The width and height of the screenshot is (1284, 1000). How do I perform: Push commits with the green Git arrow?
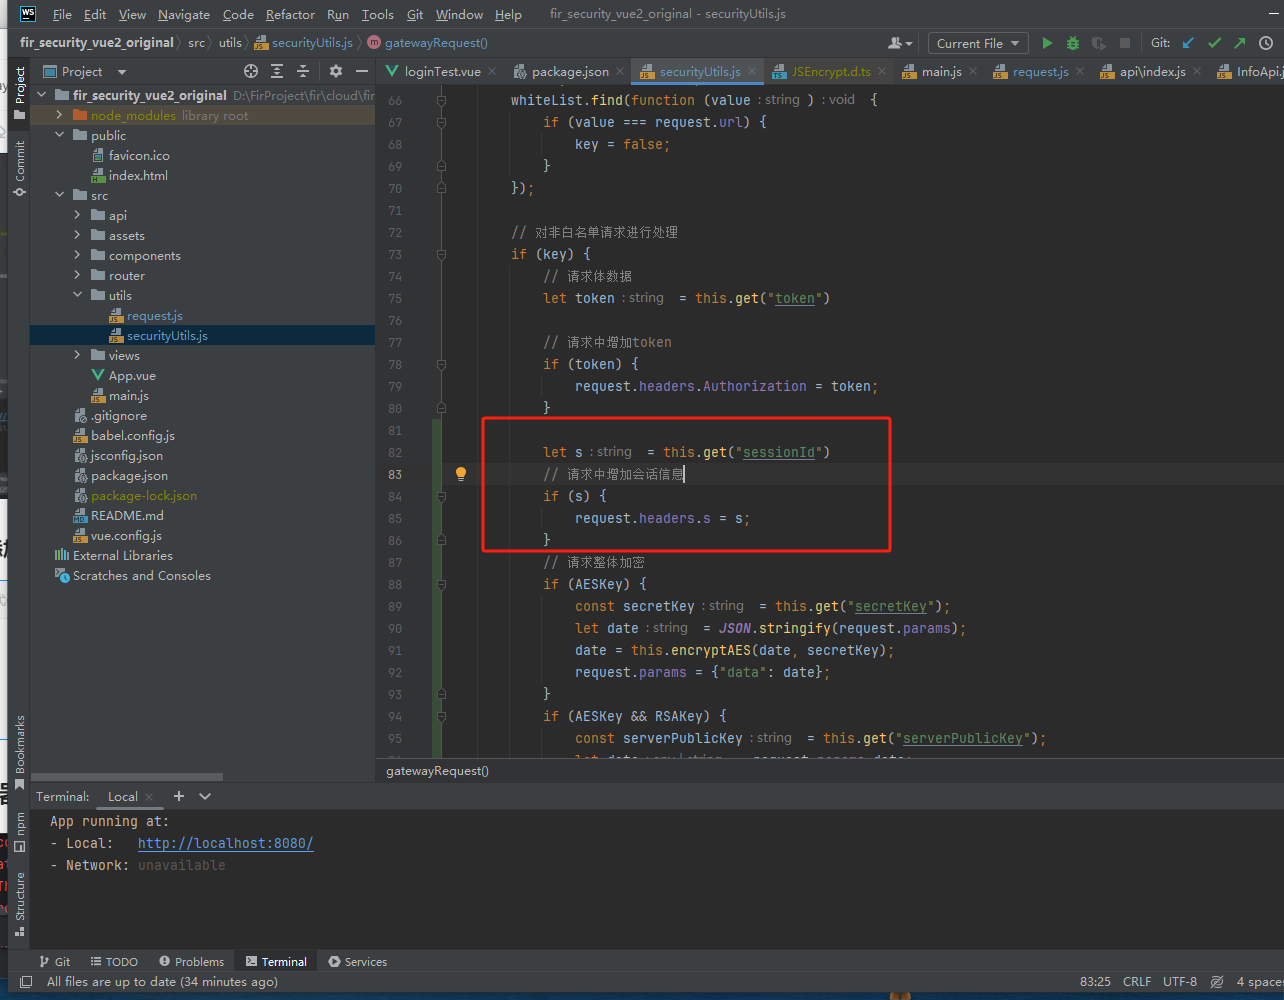coord(1240,43)
